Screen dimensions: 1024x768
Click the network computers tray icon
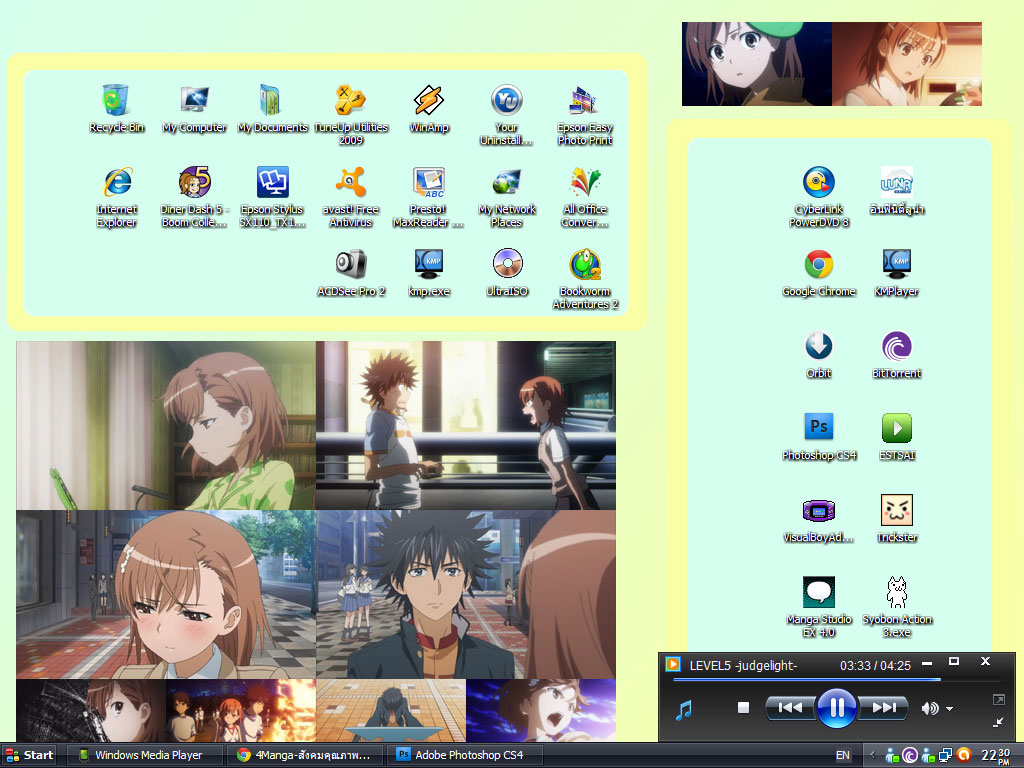(946, 756)
